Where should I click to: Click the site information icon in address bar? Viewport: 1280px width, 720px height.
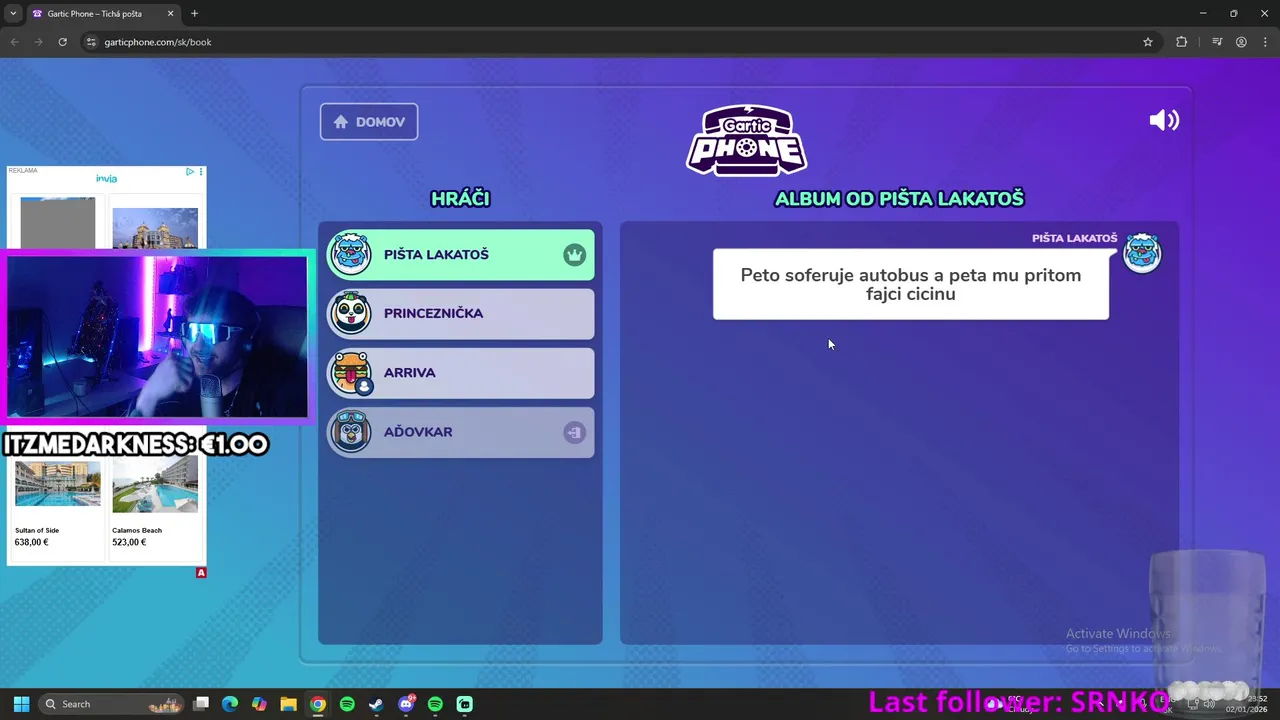pyautogui.click(x=91, y=42)
